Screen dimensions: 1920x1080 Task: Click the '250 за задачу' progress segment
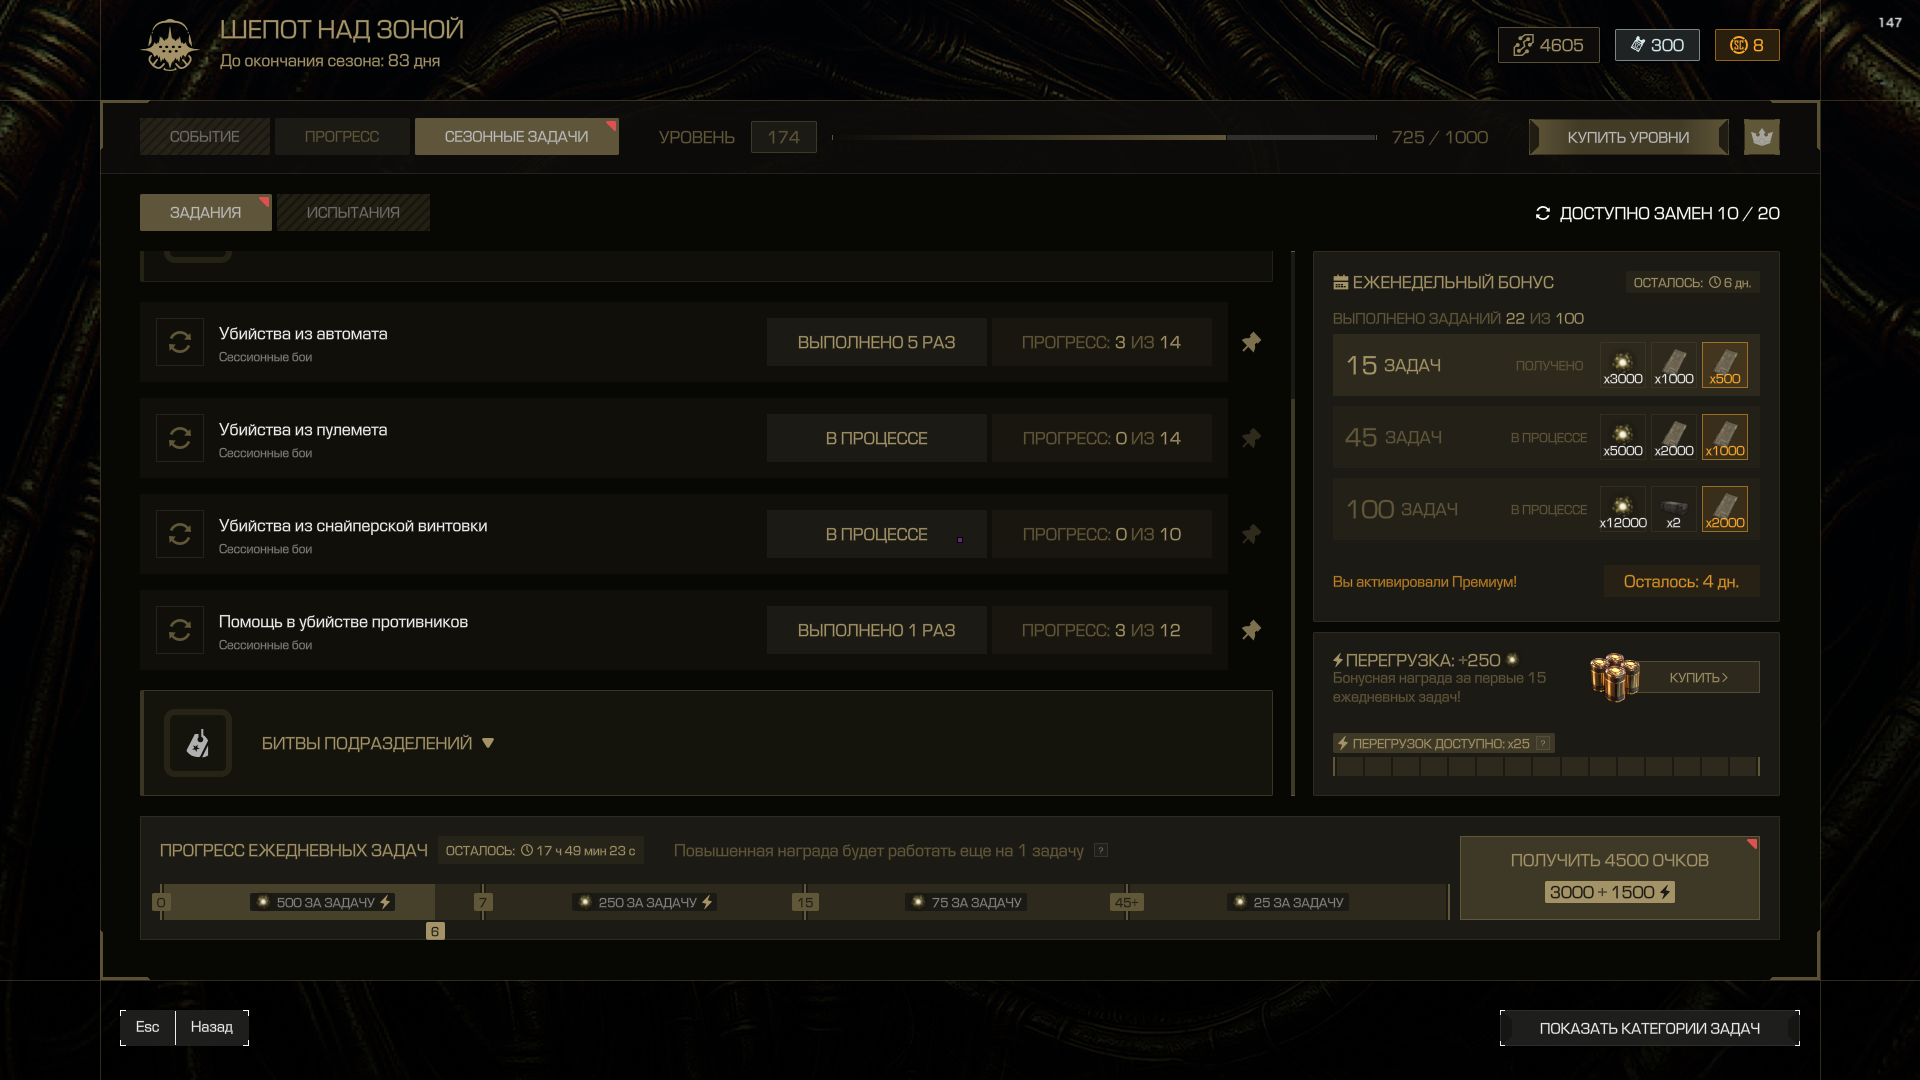[x=644, y=902]
